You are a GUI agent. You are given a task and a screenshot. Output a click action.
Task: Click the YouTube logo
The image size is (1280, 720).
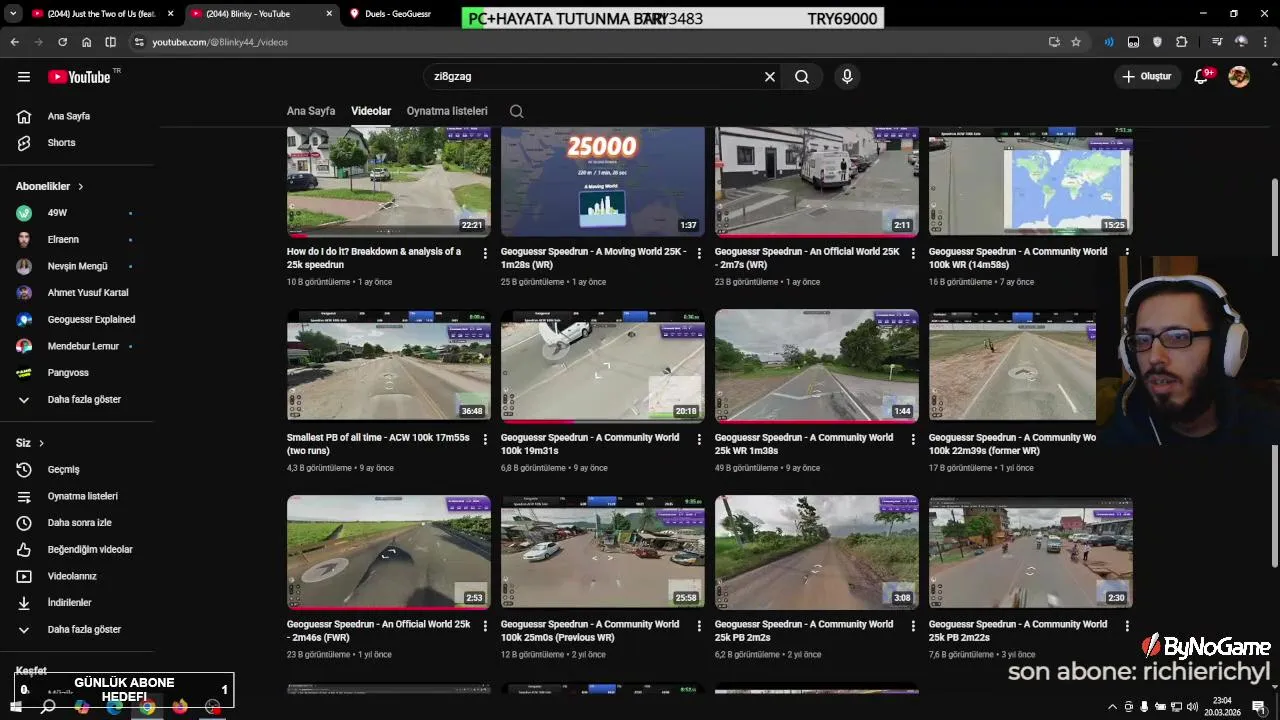(79, 77)
